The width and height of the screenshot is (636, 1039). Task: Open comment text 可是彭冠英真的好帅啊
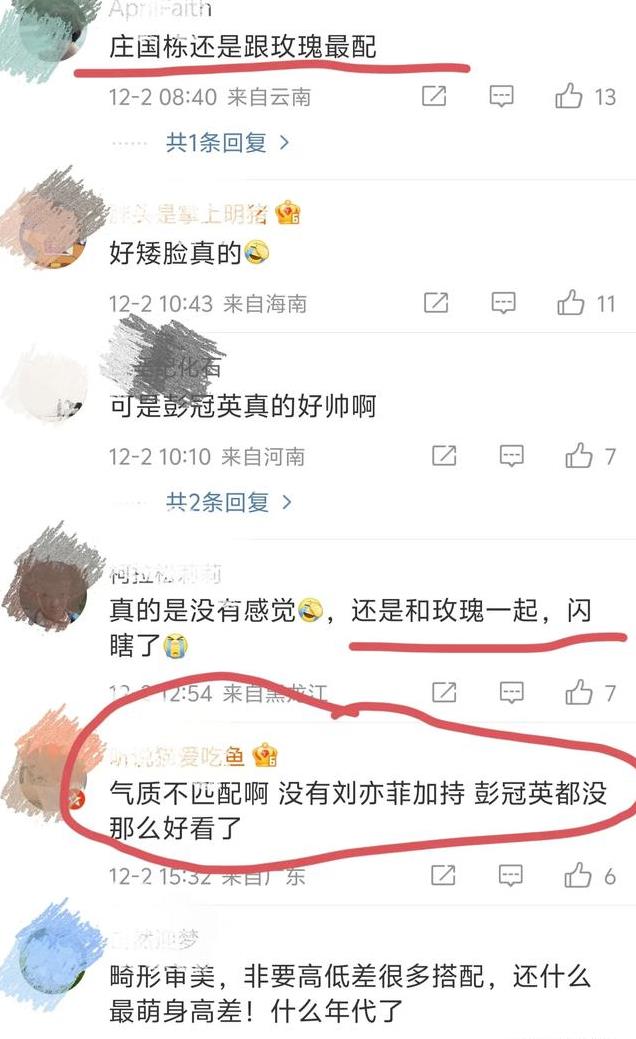point(243,406)
